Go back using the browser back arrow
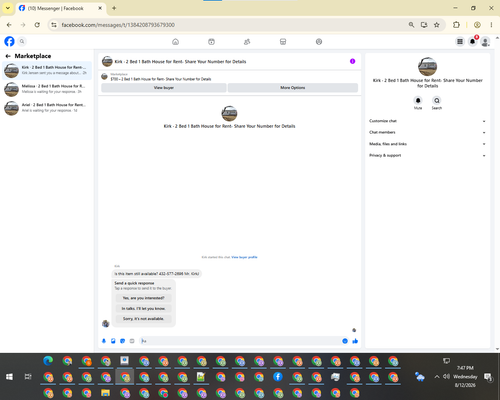 click(9, 25)
